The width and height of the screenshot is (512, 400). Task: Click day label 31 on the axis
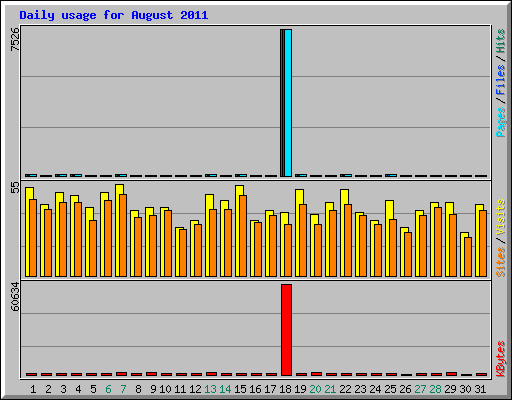[480, 389]
